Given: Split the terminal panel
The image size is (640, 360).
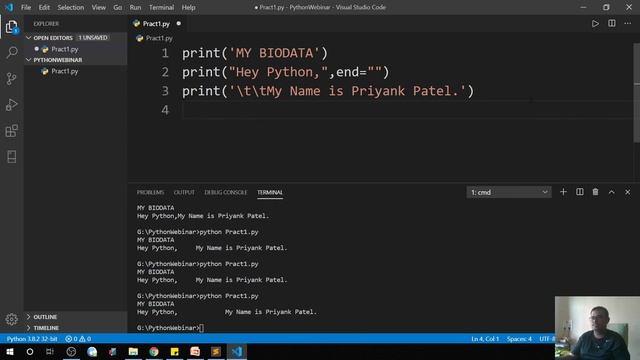Looking at the screenshot, I should [x=580, y=192].
